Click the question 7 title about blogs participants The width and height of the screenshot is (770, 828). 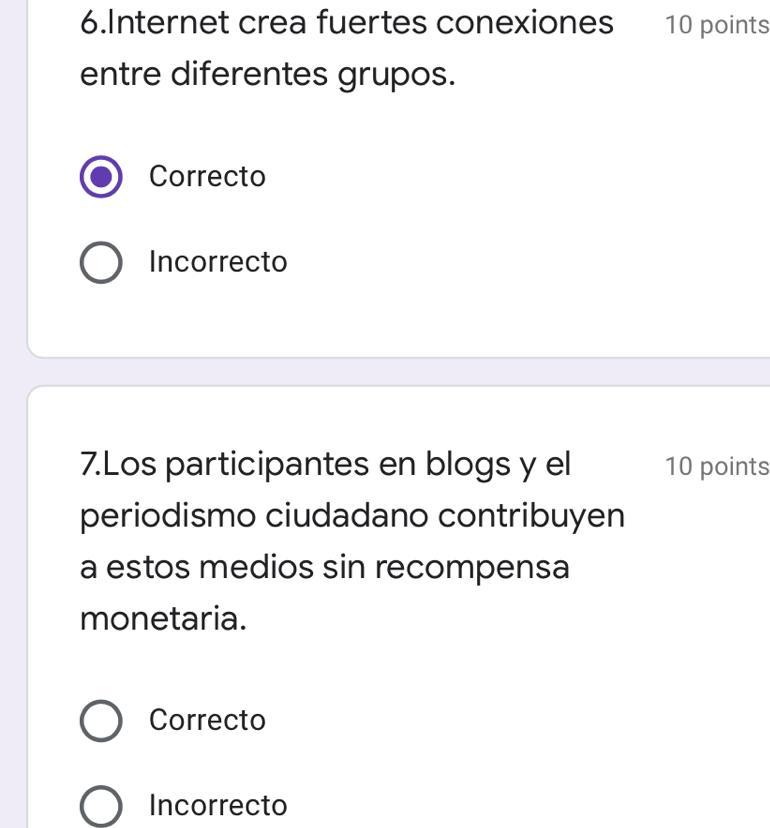(x=352, y=541)
